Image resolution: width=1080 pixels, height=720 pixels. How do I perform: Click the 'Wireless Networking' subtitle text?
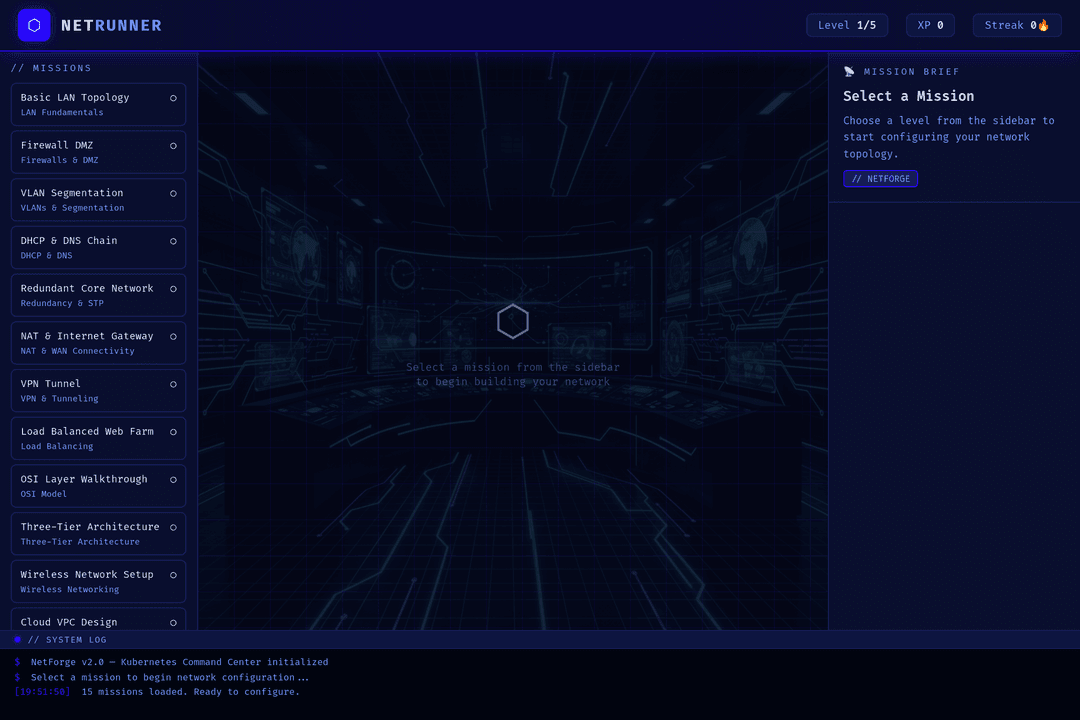coord(70,589)
